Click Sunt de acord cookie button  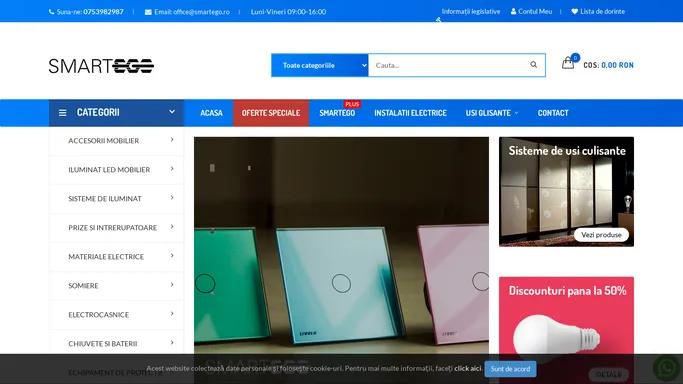pos(510,369)
